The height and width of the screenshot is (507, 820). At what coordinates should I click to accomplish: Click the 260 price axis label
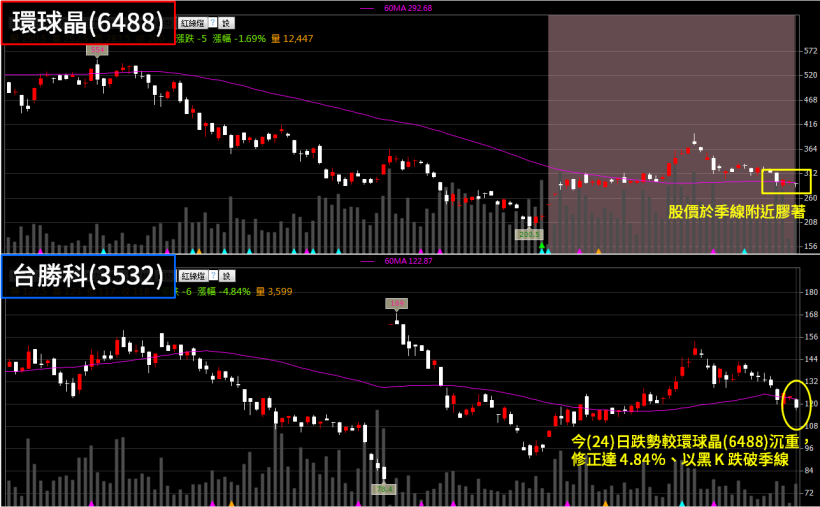811,198
